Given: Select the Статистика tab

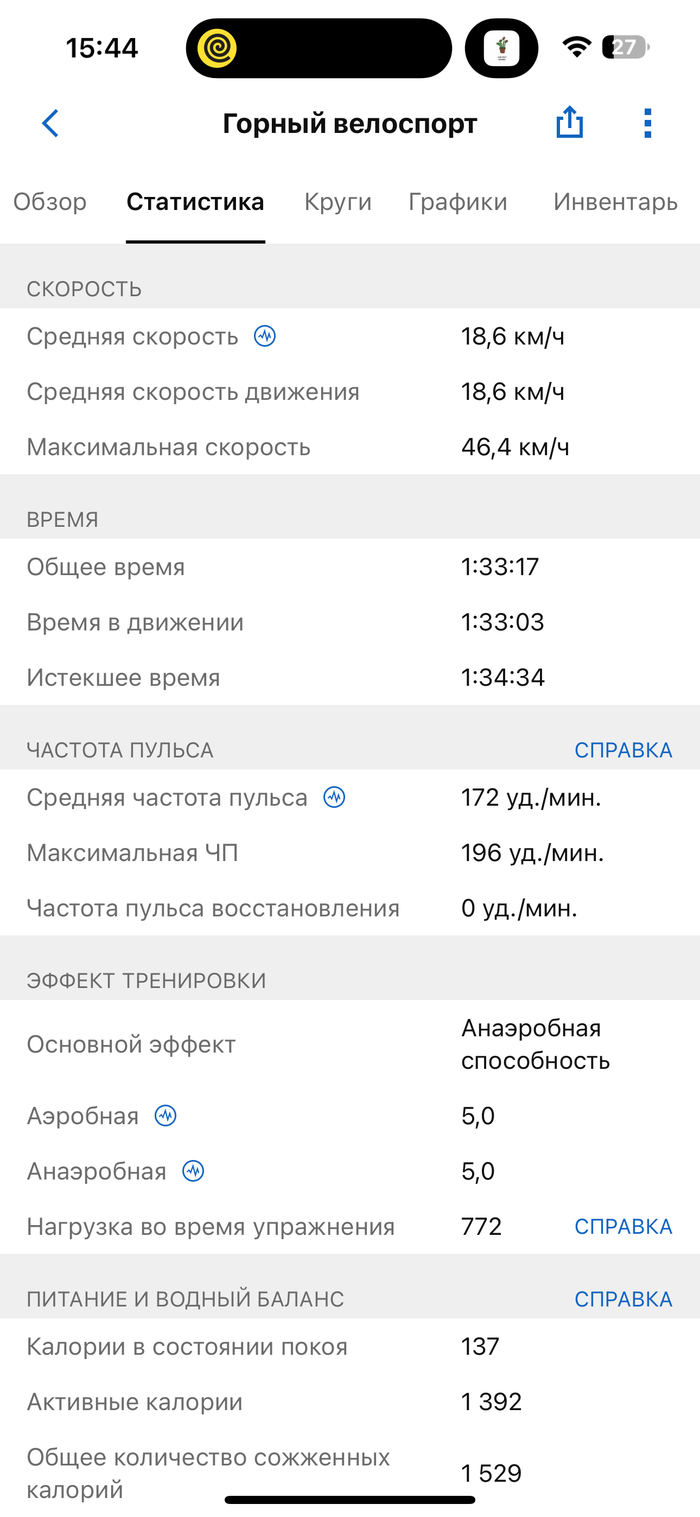Looking at the screenshot, I should 195,202.
